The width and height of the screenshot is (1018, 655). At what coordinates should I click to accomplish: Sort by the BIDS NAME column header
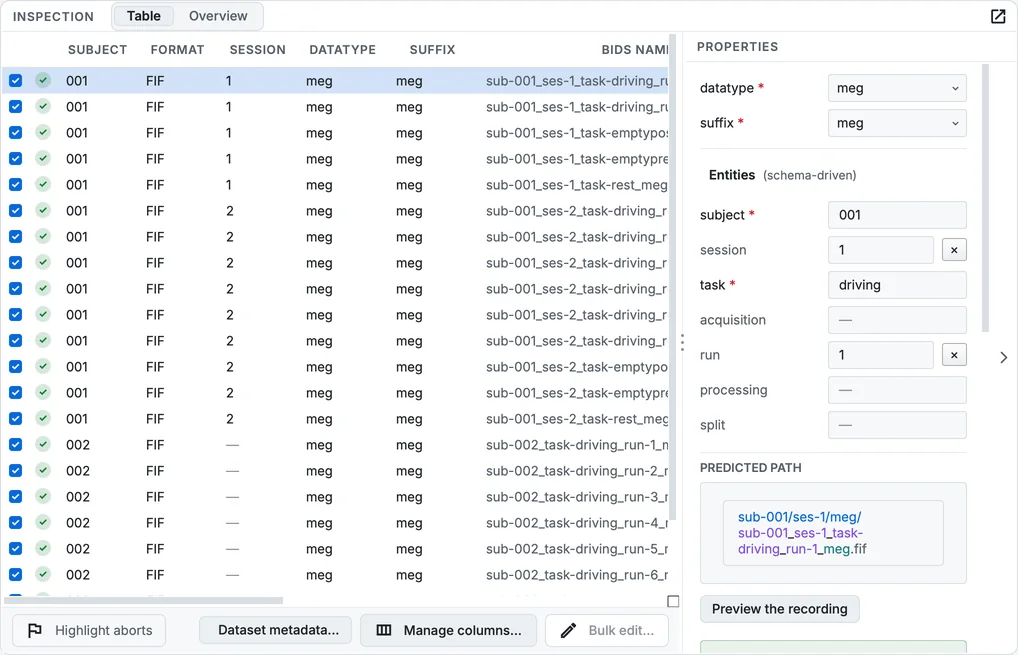634,50
